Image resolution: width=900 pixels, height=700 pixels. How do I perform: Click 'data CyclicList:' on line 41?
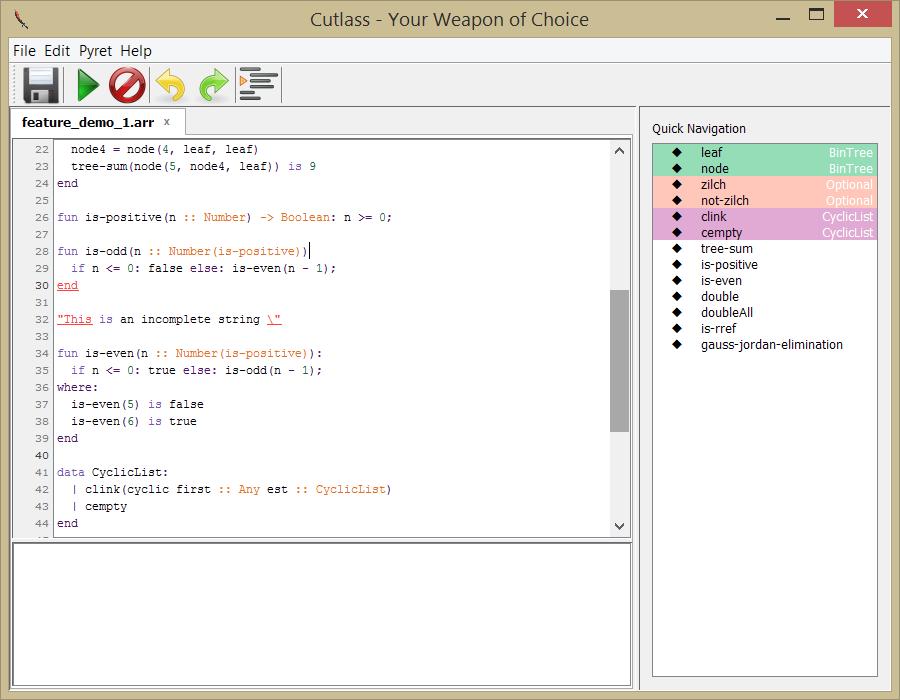pos(112,472)
